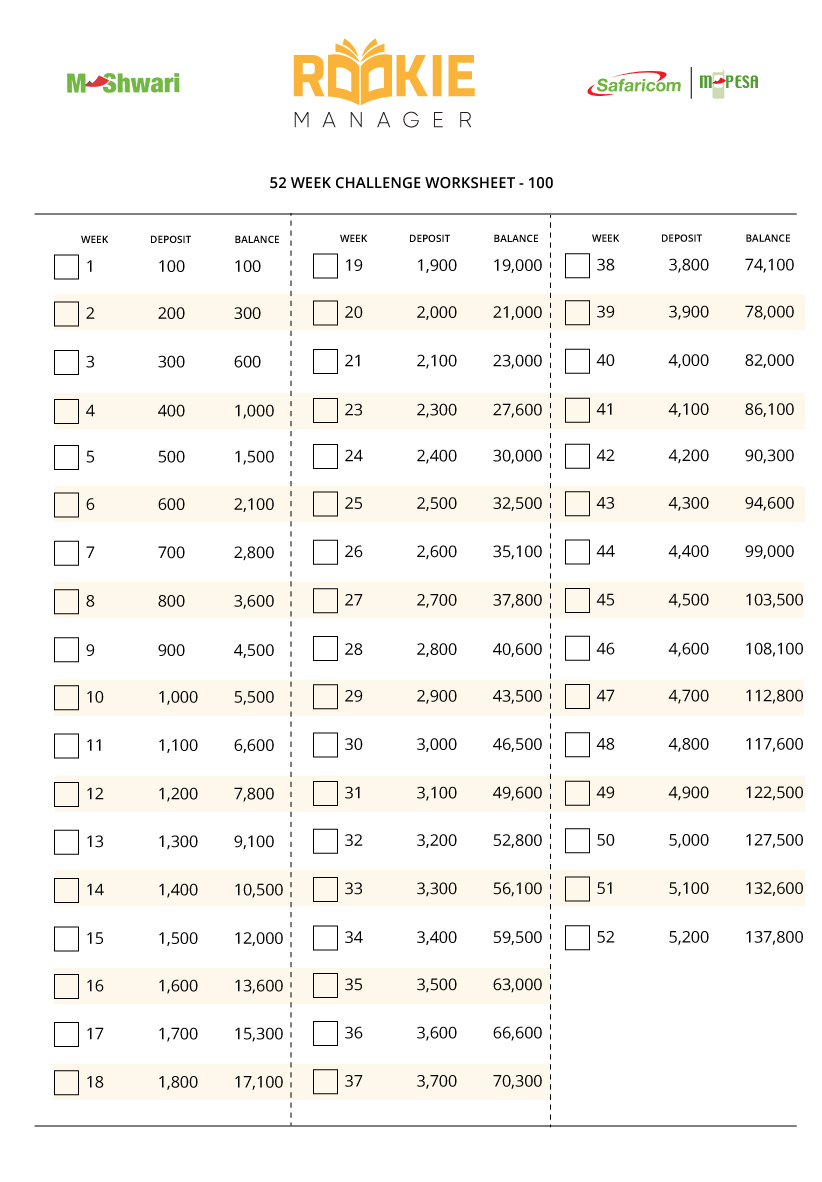Mark week 19 as completed
This screenshot has height=1182, width=822.
point(325,266)
